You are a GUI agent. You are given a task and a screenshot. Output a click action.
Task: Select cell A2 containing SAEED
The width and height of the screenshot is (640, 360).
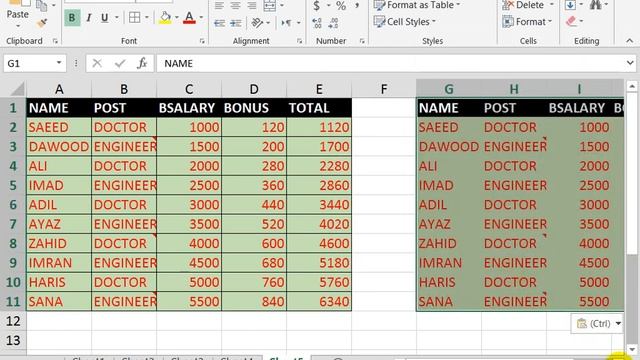[x=59, y=127]
